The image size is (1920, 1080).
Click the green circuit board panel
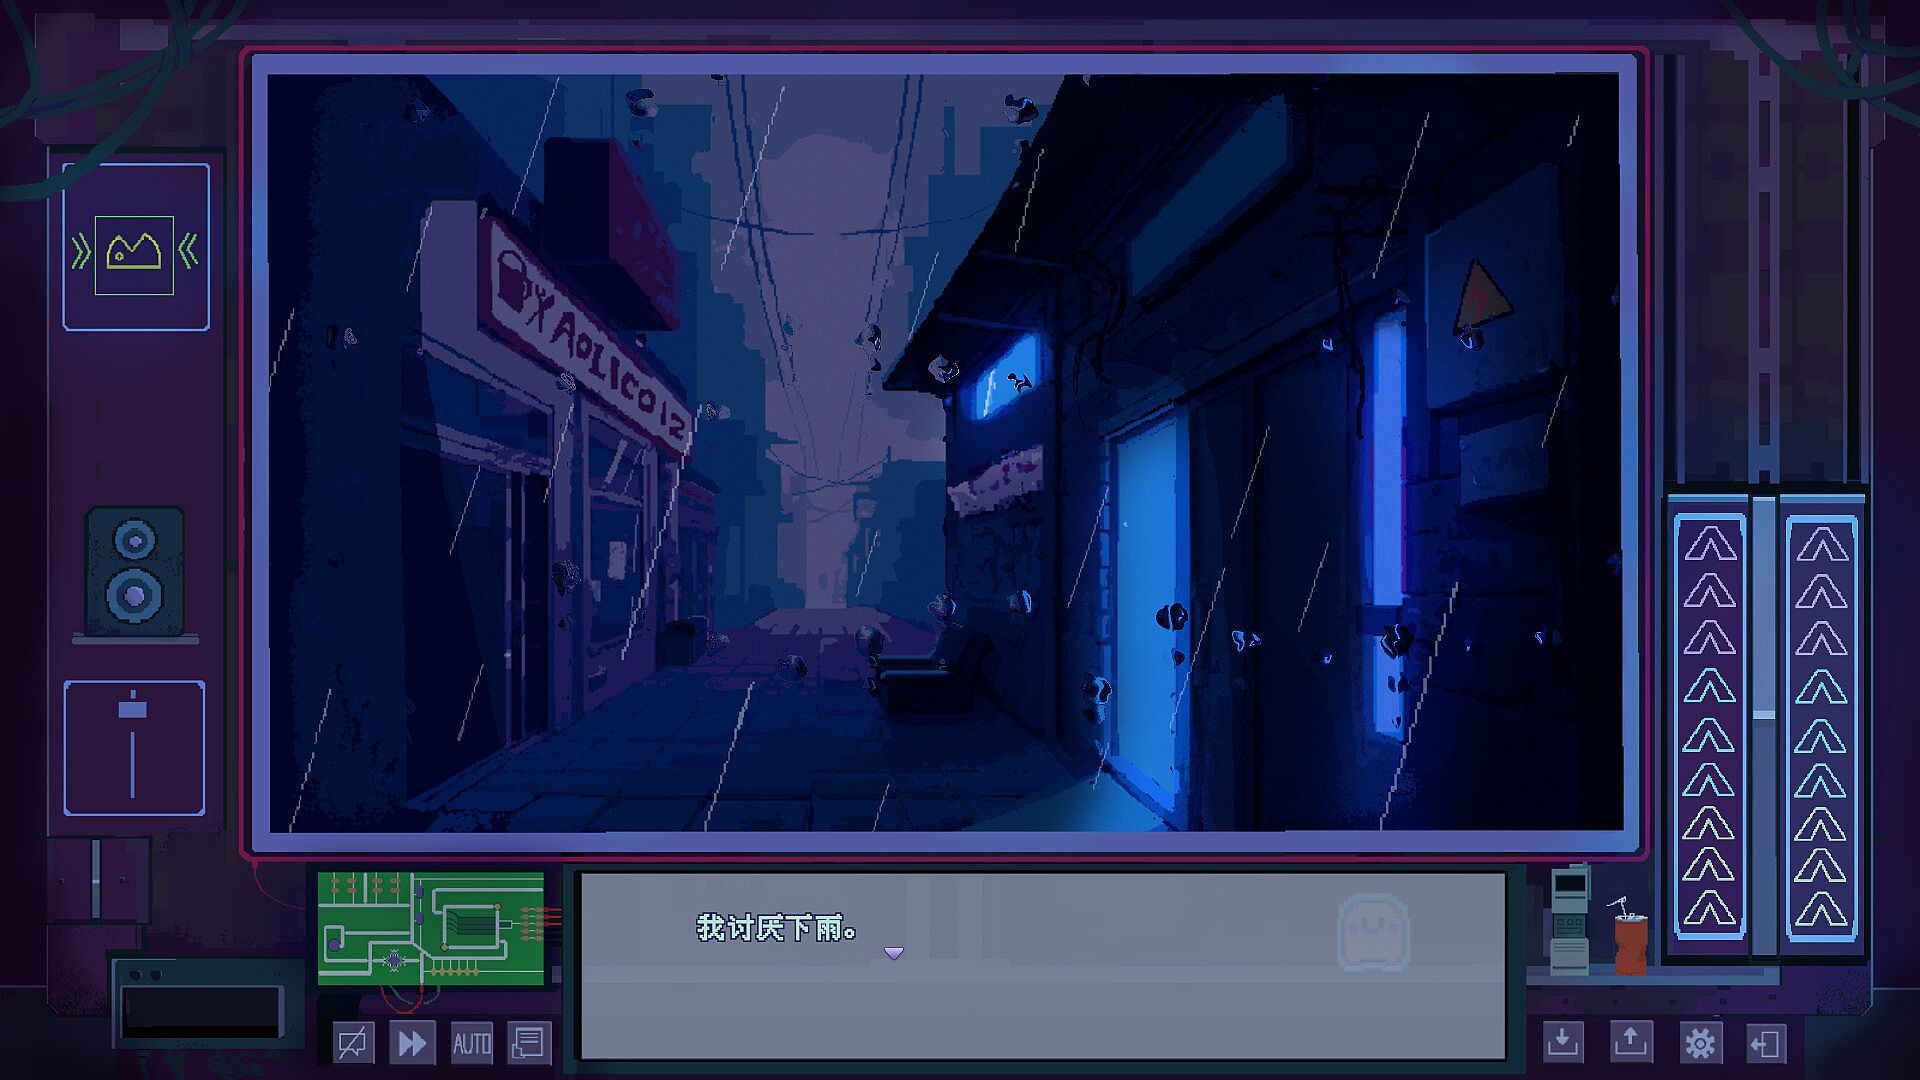point(431,928)
